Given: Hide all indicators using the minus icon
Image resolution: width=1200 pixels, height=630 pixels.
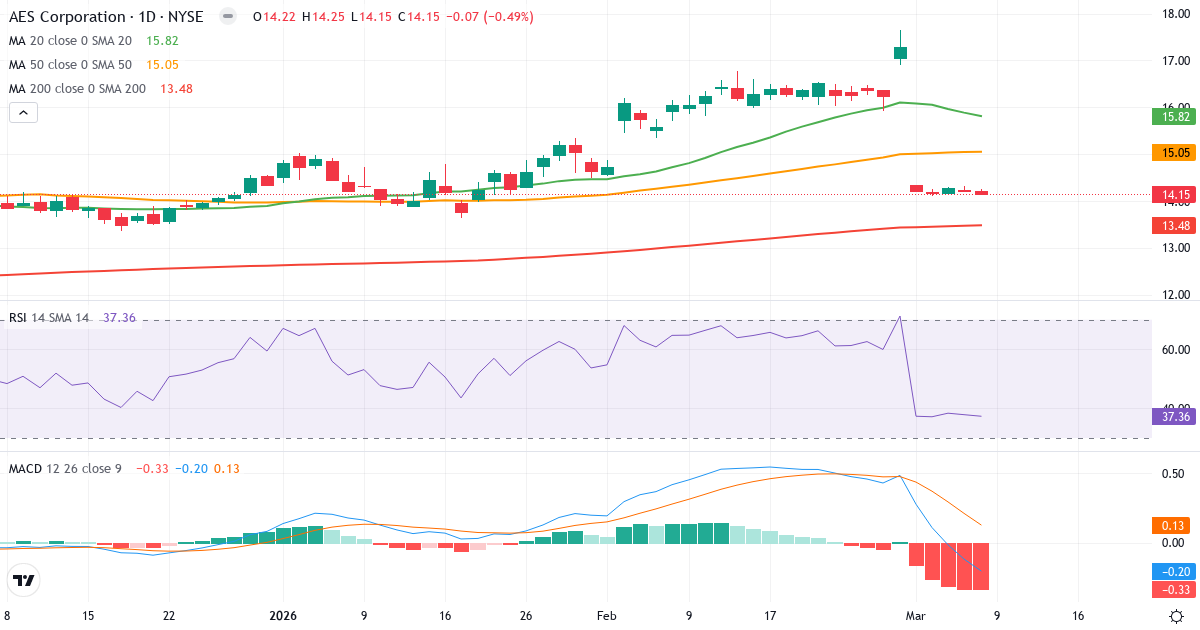Looking at the screenshot, I should 227,17.
